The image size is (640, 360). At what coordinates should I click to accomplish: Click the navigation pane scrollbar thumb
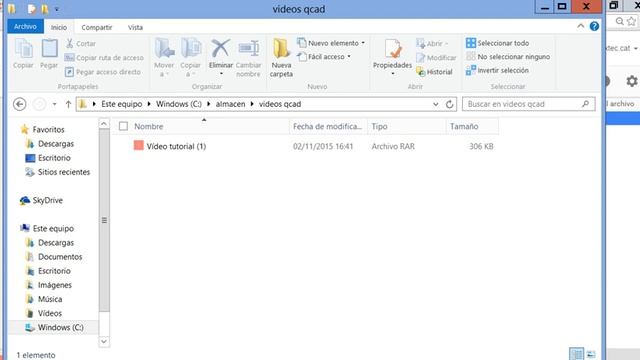[x=104, y=220]
